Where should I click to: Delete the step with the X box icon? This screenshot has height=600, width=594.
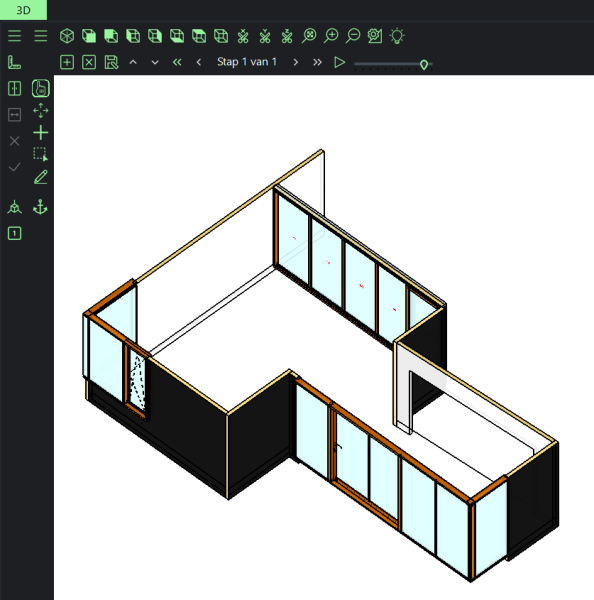pos(89,62)
